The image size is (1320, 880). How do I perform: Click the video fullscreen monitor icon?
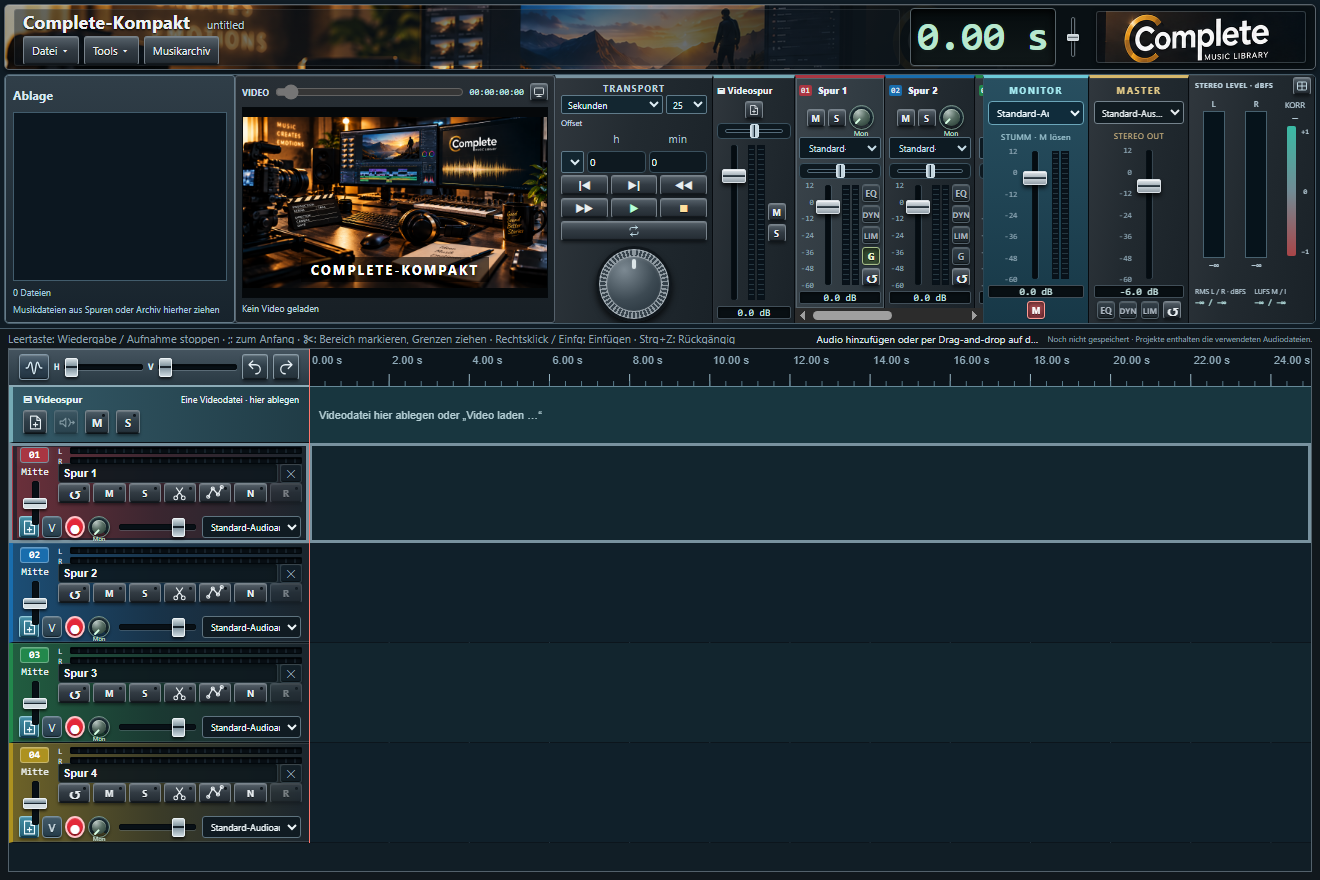[x=539, y=92]
